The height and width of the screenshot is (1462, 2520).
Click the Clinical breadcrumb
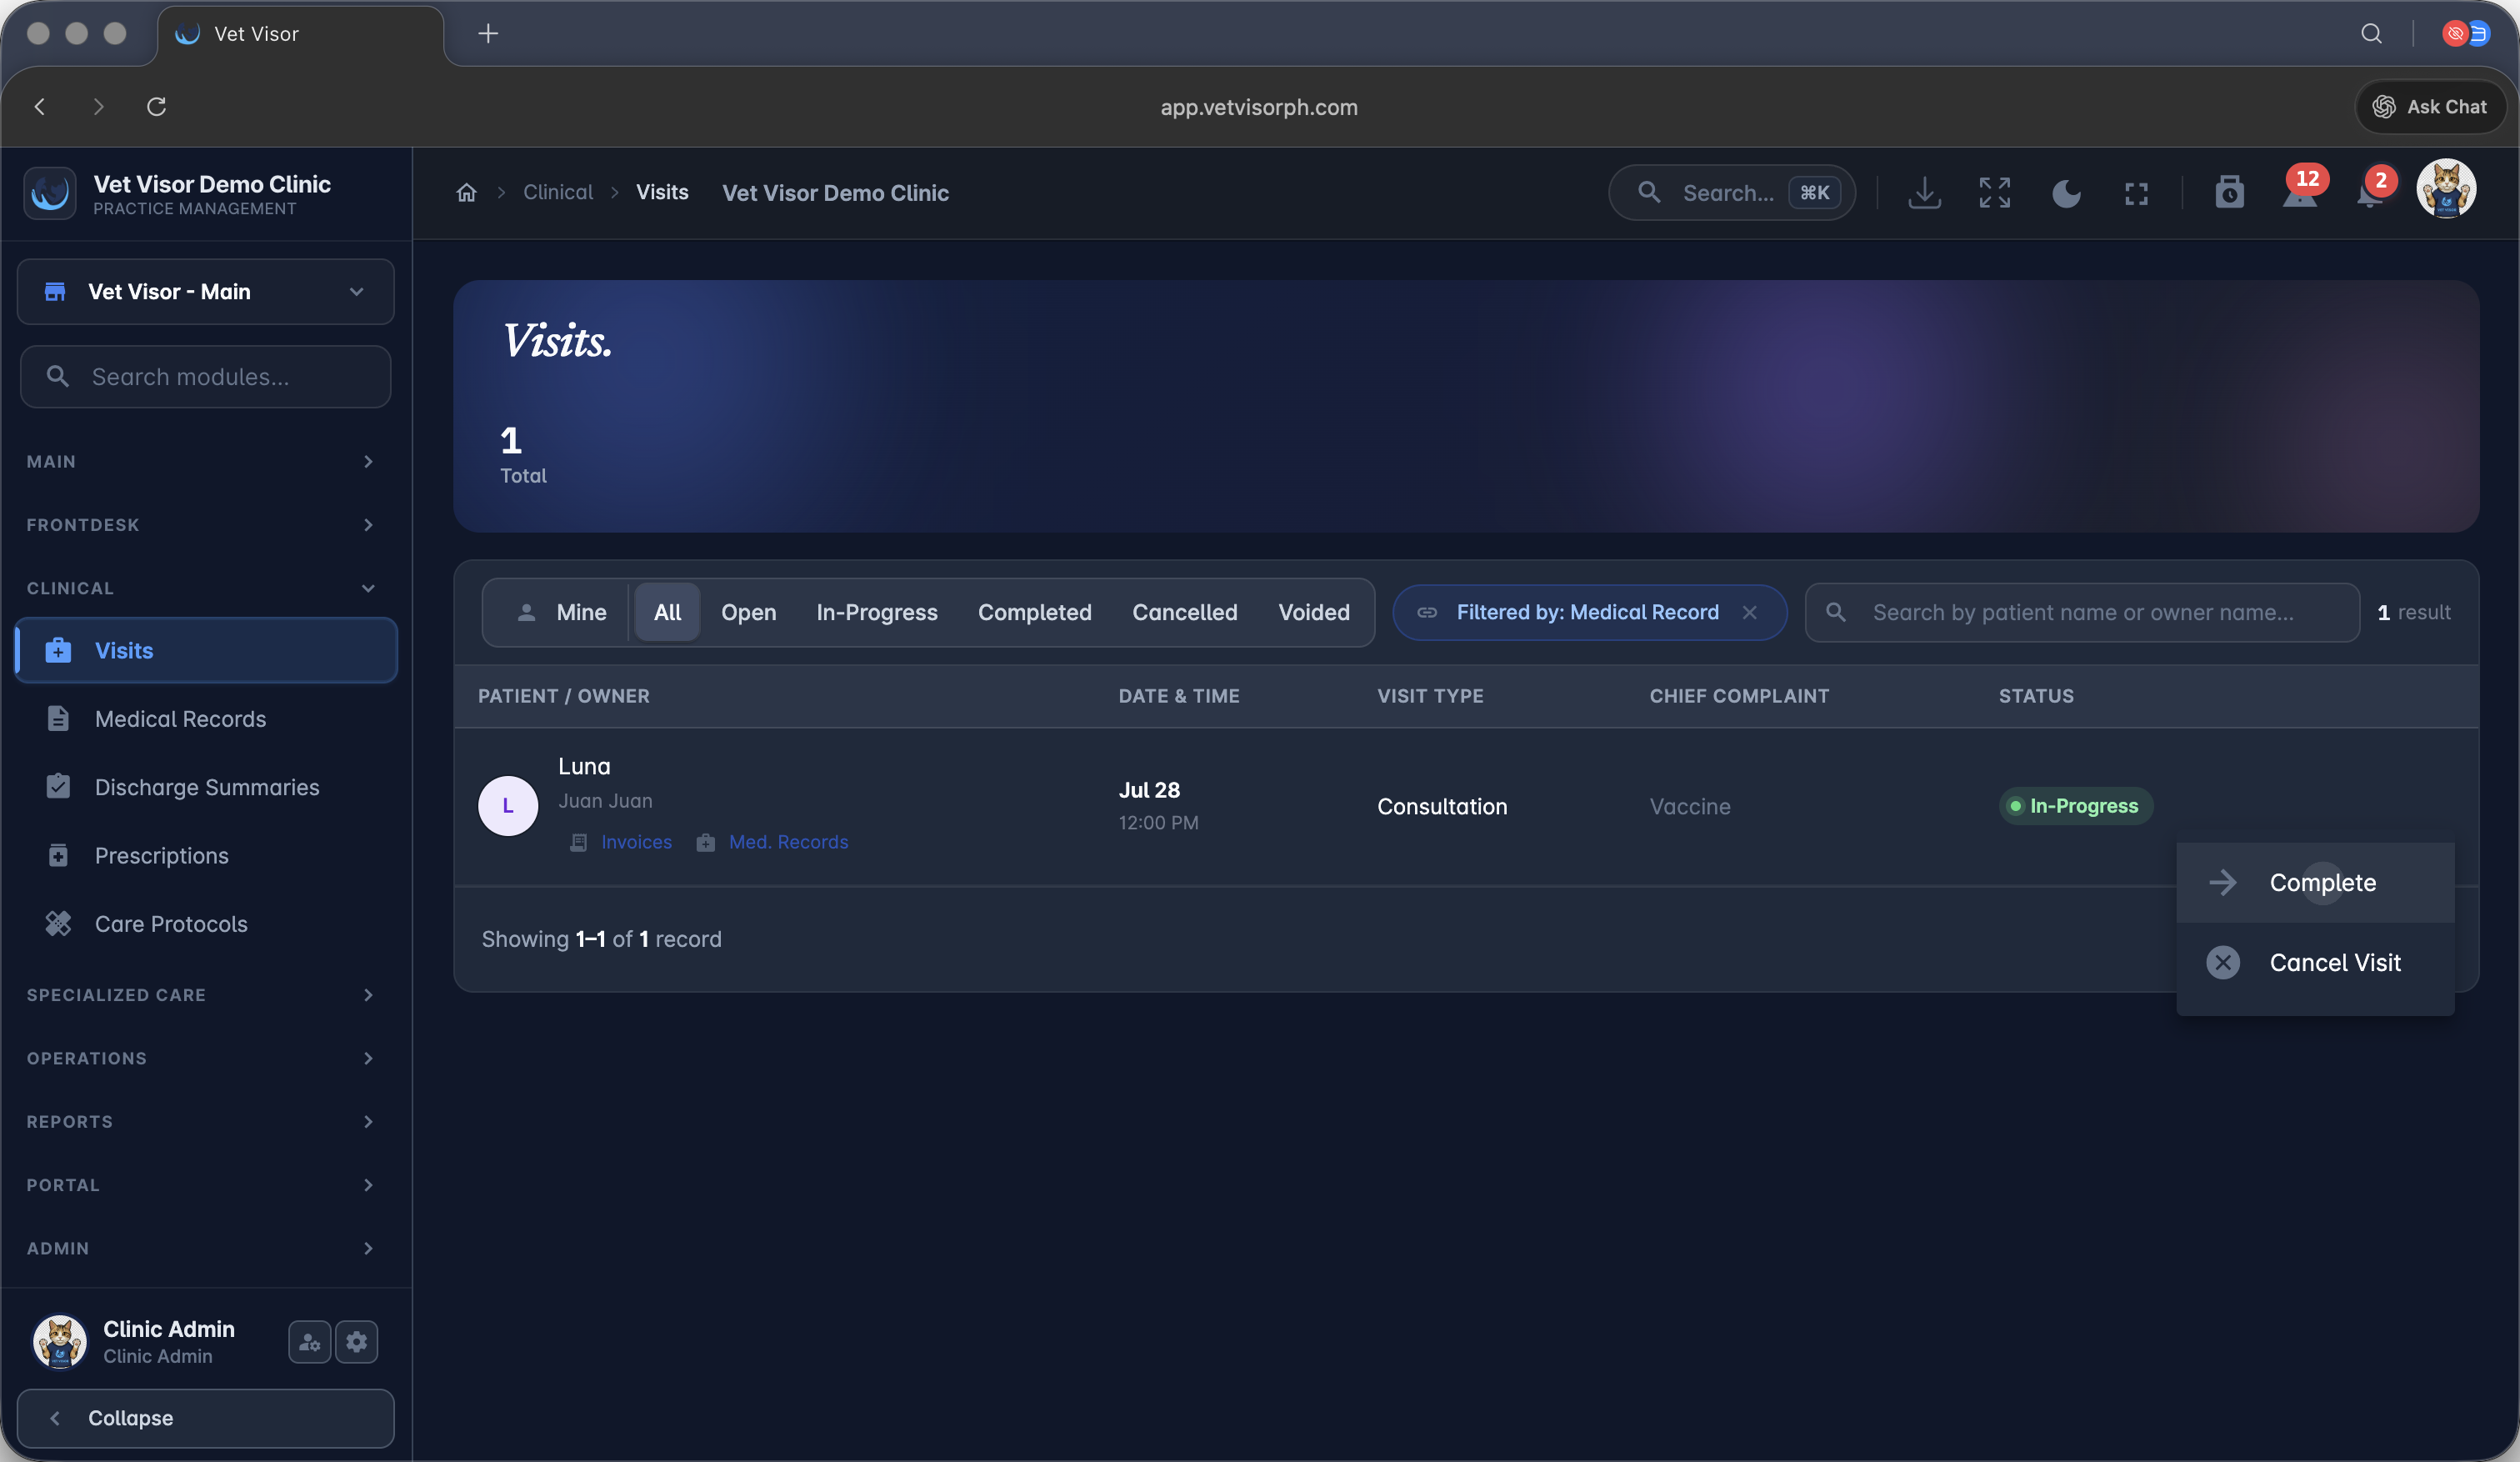(x=558, y=192)
